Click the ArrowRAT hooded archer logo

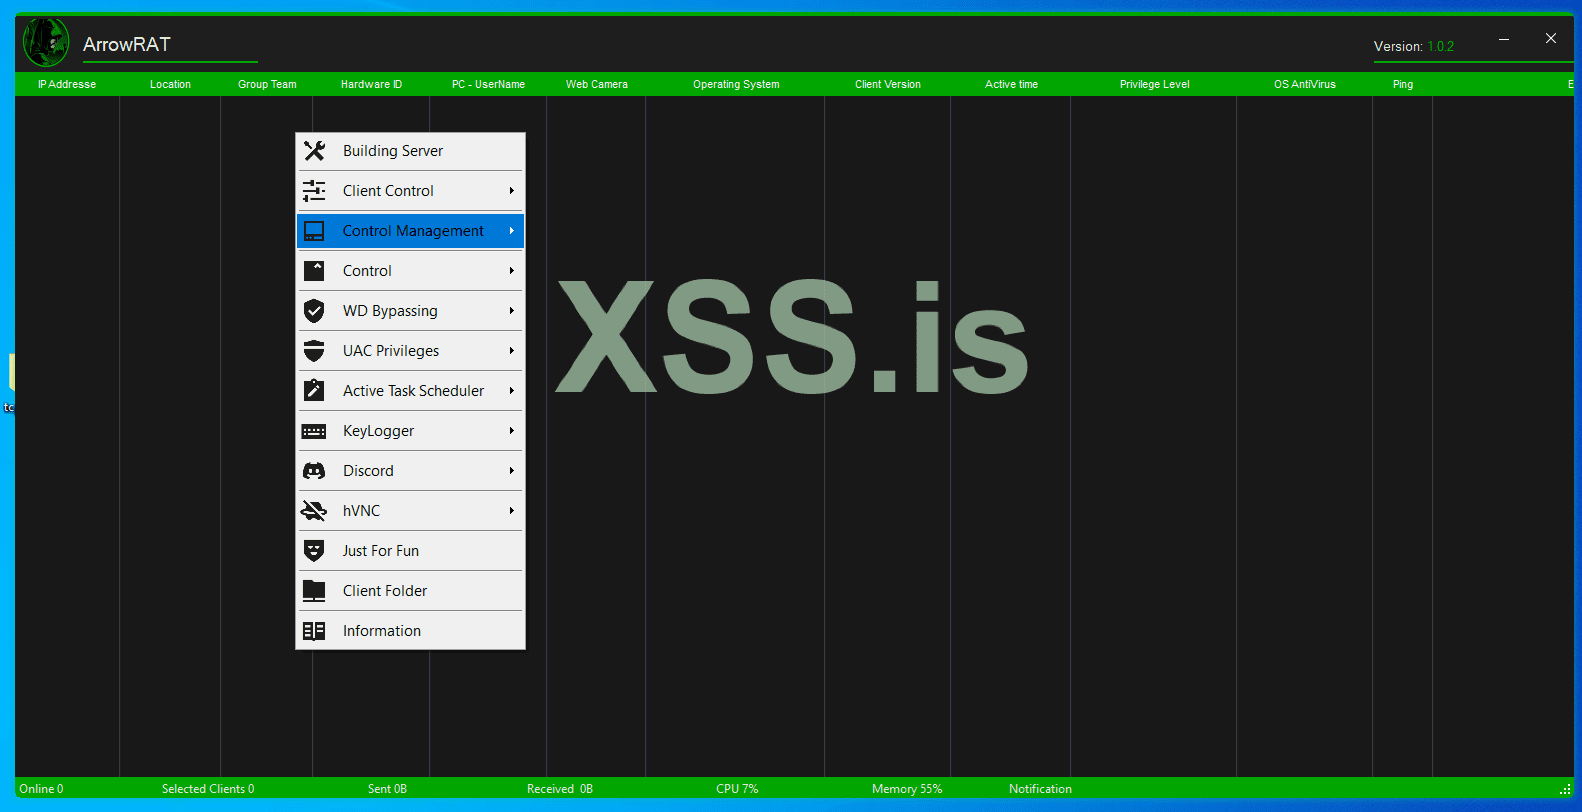[x=46, y=42]
